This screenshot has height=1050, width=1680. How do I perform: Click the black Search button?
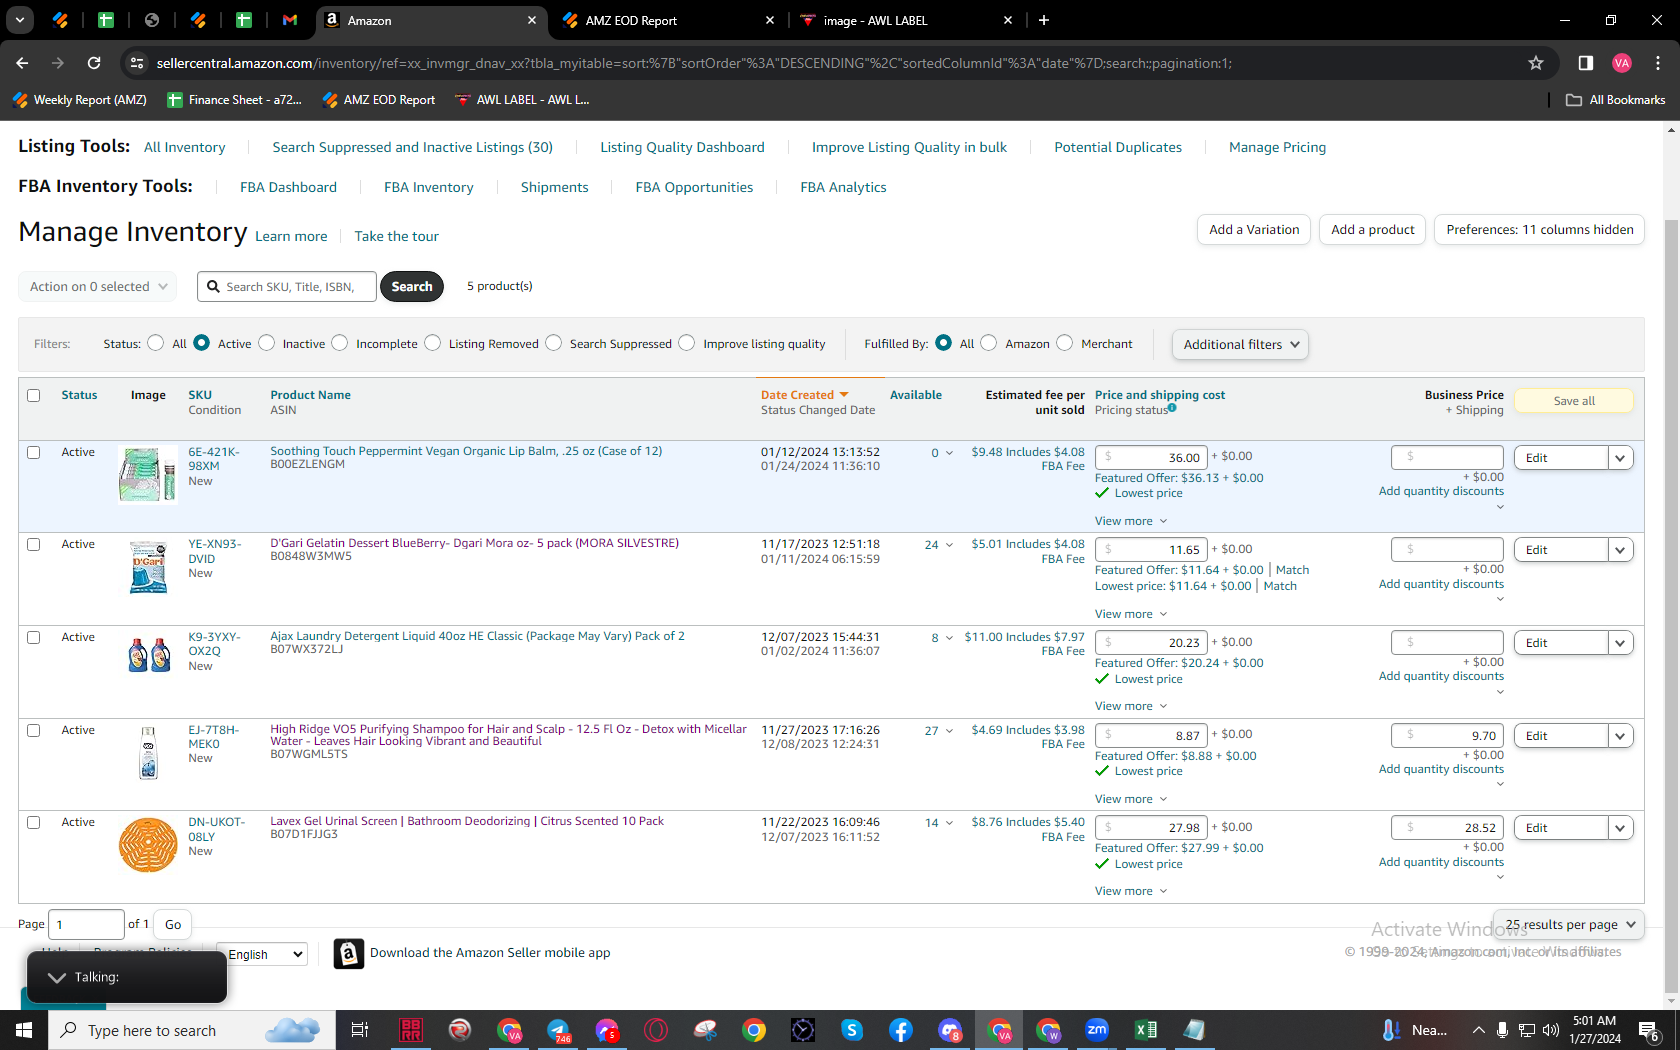[412, 287]
